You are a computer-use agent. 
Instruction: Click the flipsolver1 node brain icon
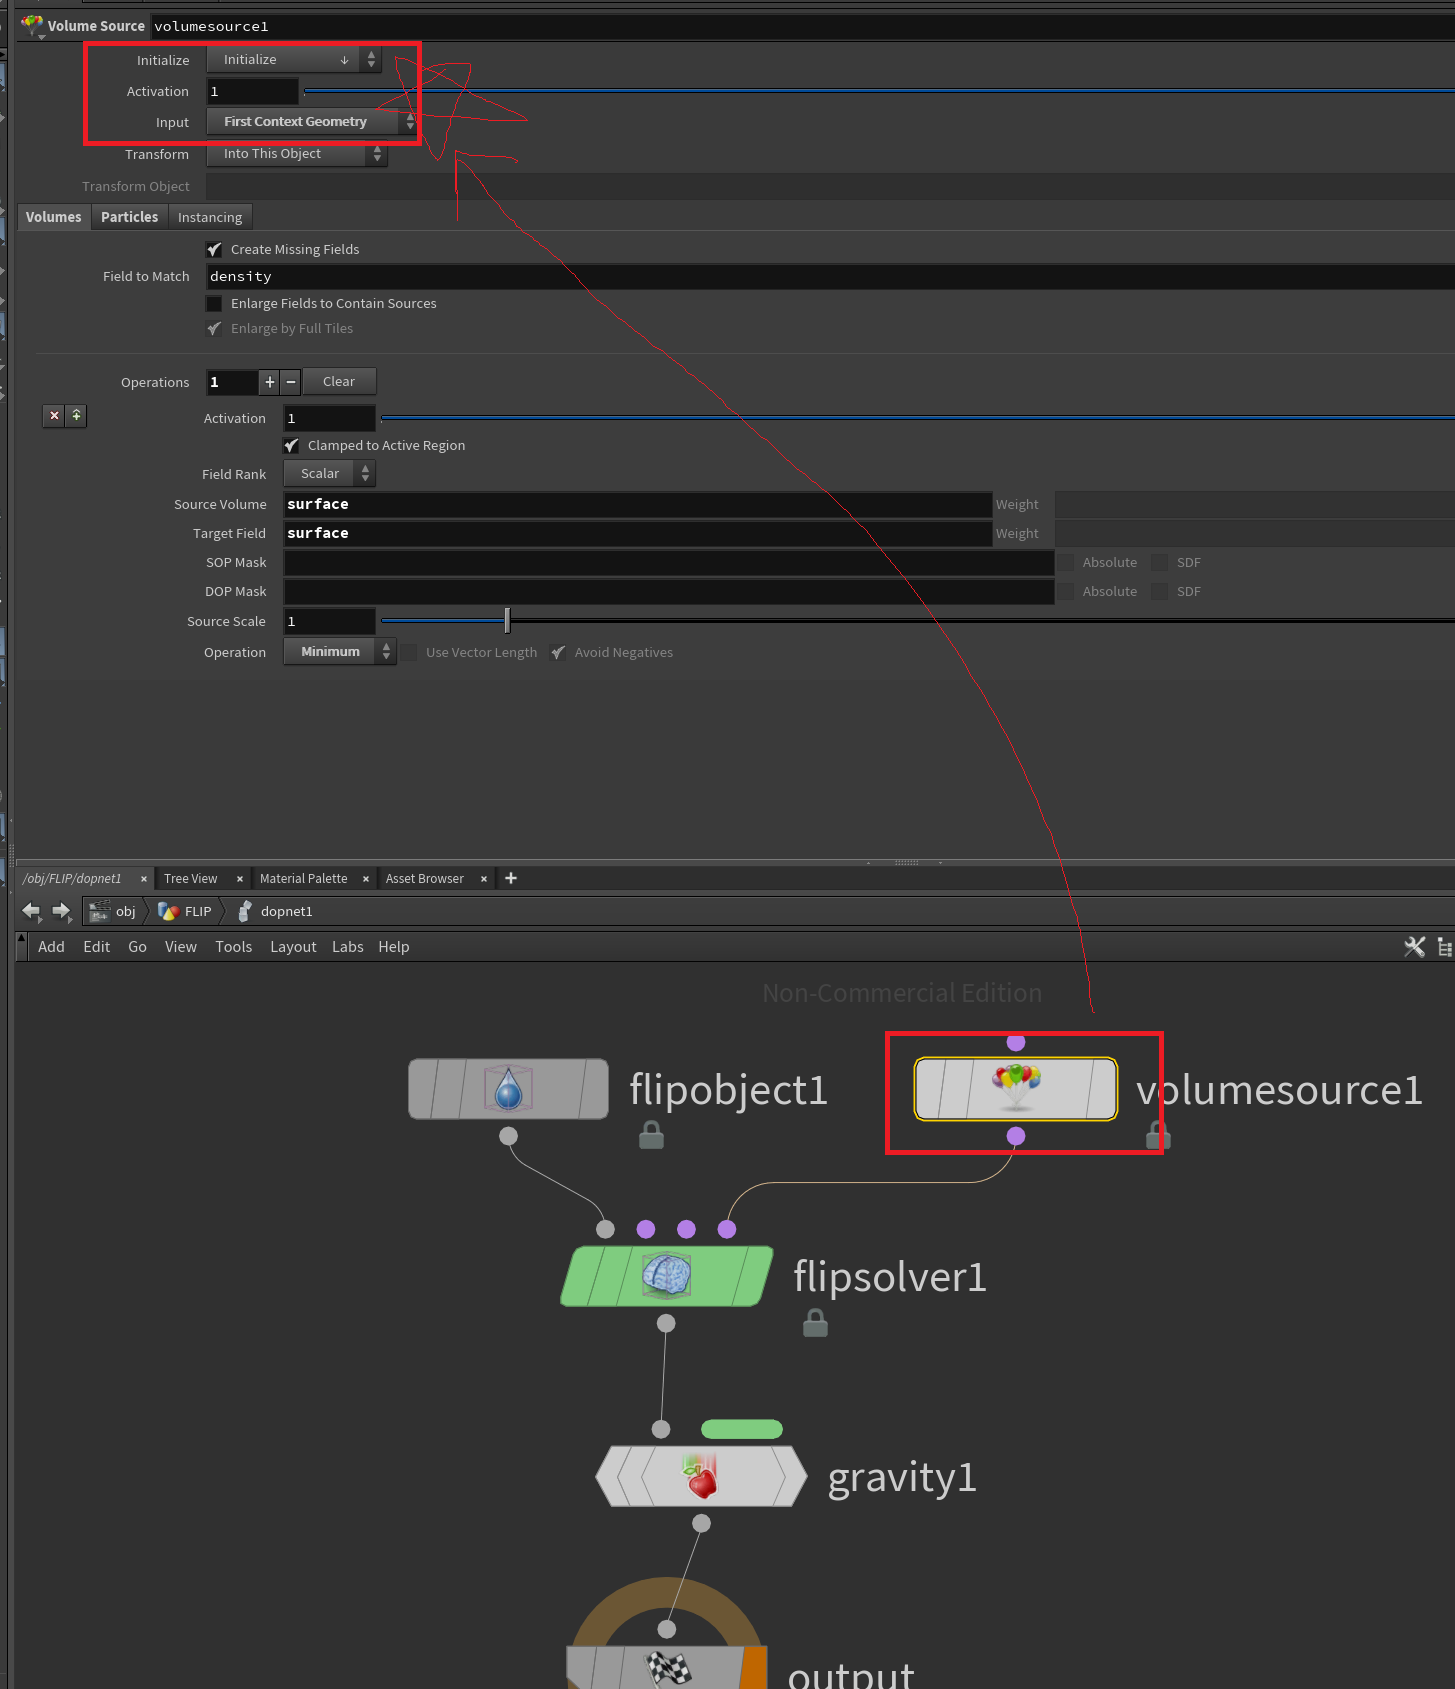click(666, 1276)
